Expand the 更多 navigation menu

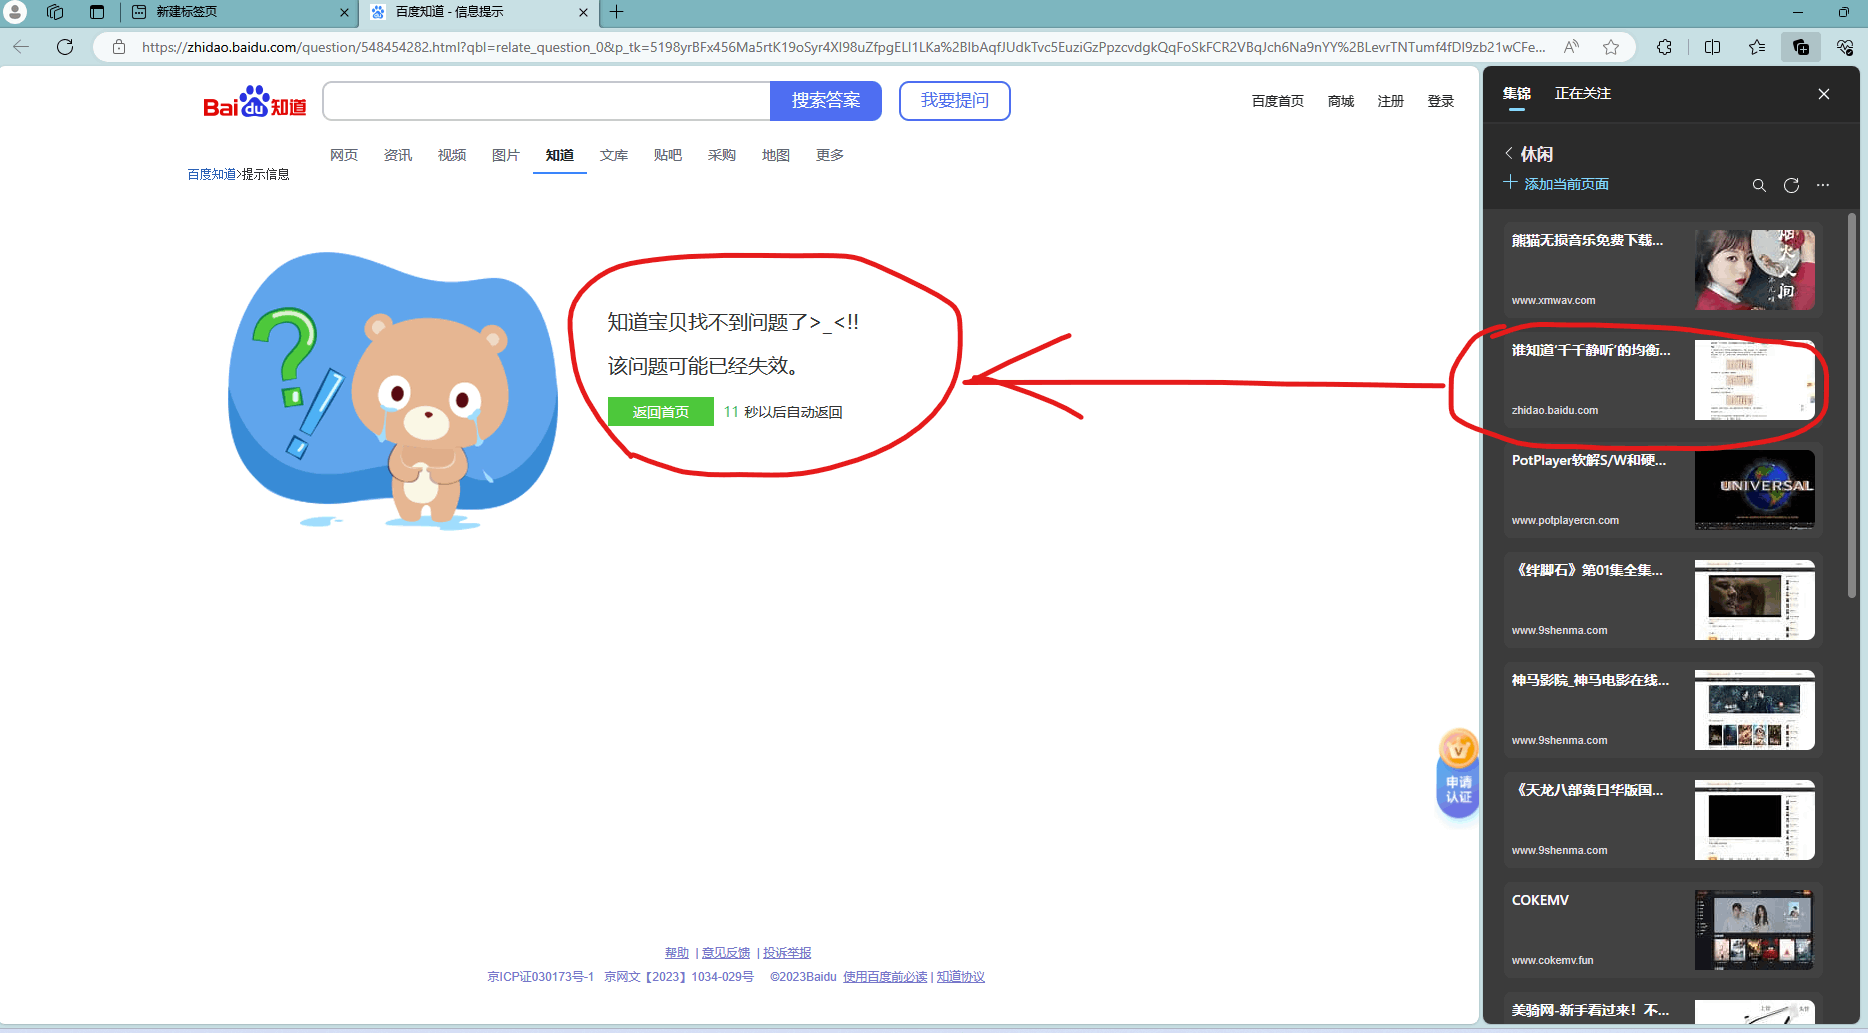tap(830, 155)
